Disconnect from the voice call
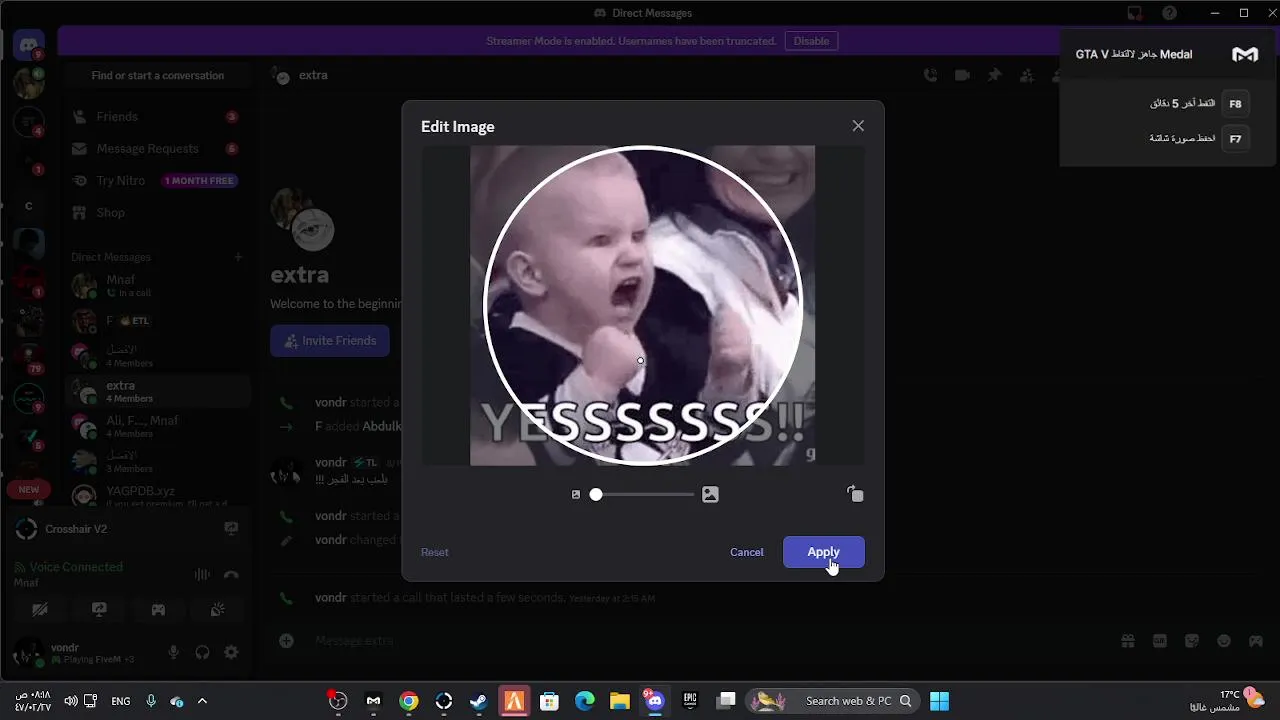 231,574
